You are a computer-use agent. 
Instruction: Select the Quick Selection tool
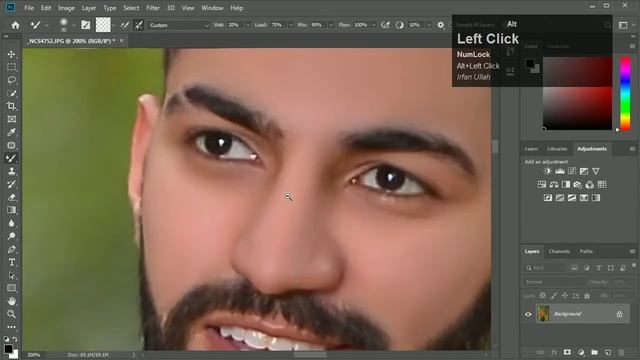(11, 93)
